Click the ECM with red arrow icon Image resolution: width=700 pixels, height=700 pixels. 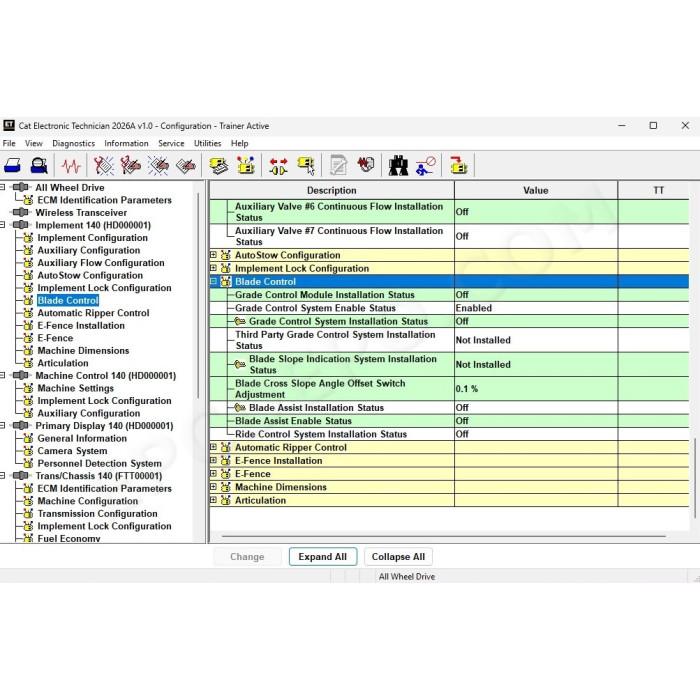click(x=458, y=166)
